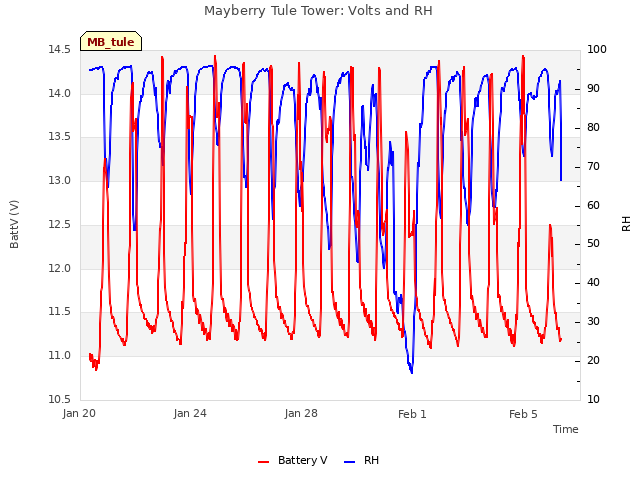640x480 pixels.
Task: Click the 20 RH tick label
Action: coord(593,360)
